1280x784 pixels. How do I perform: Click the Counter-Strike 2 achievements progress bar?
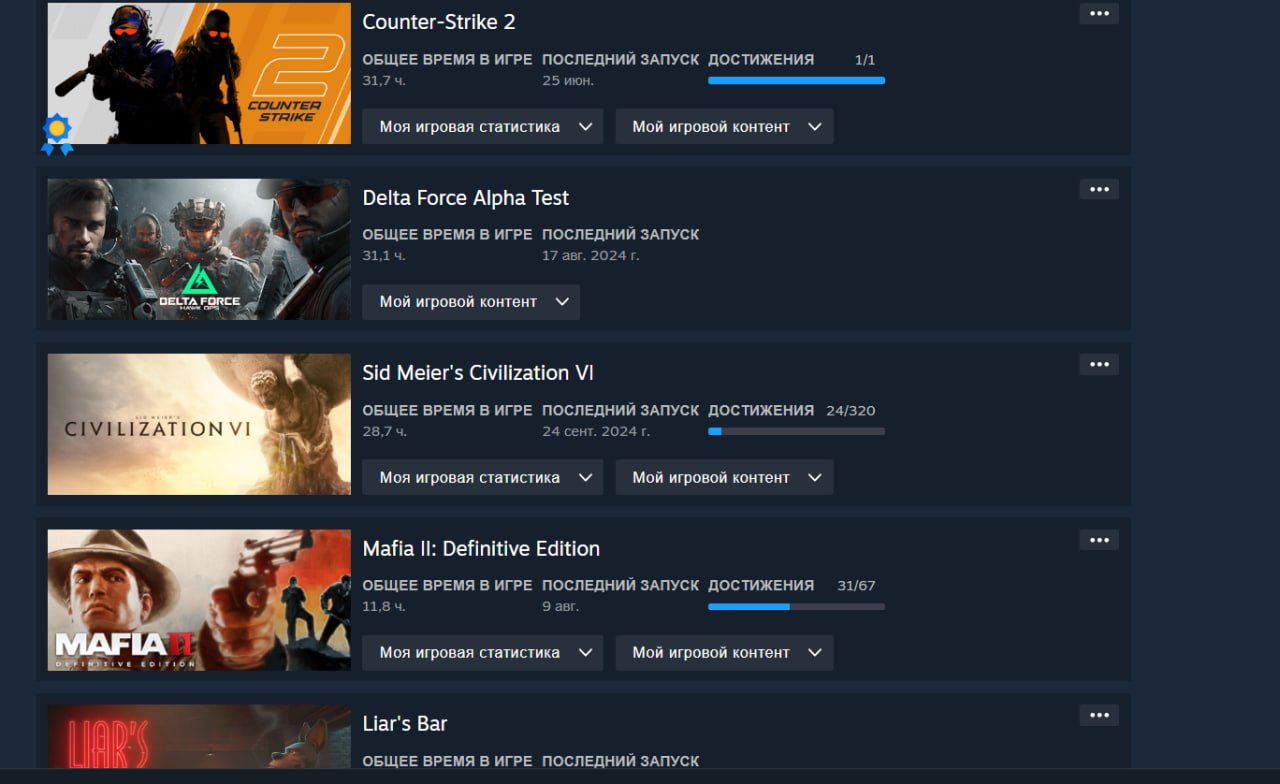(796, 80)
